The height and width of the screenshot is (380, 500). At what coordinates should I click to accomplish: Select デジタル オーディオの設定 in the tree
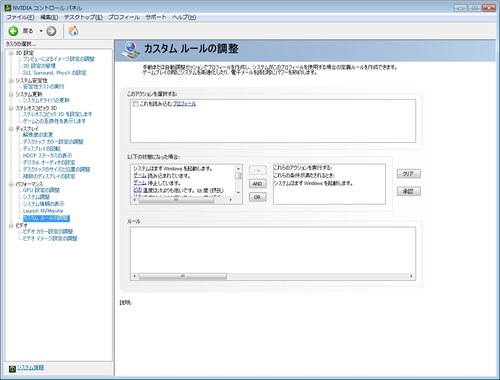click(x=49, y=163)
